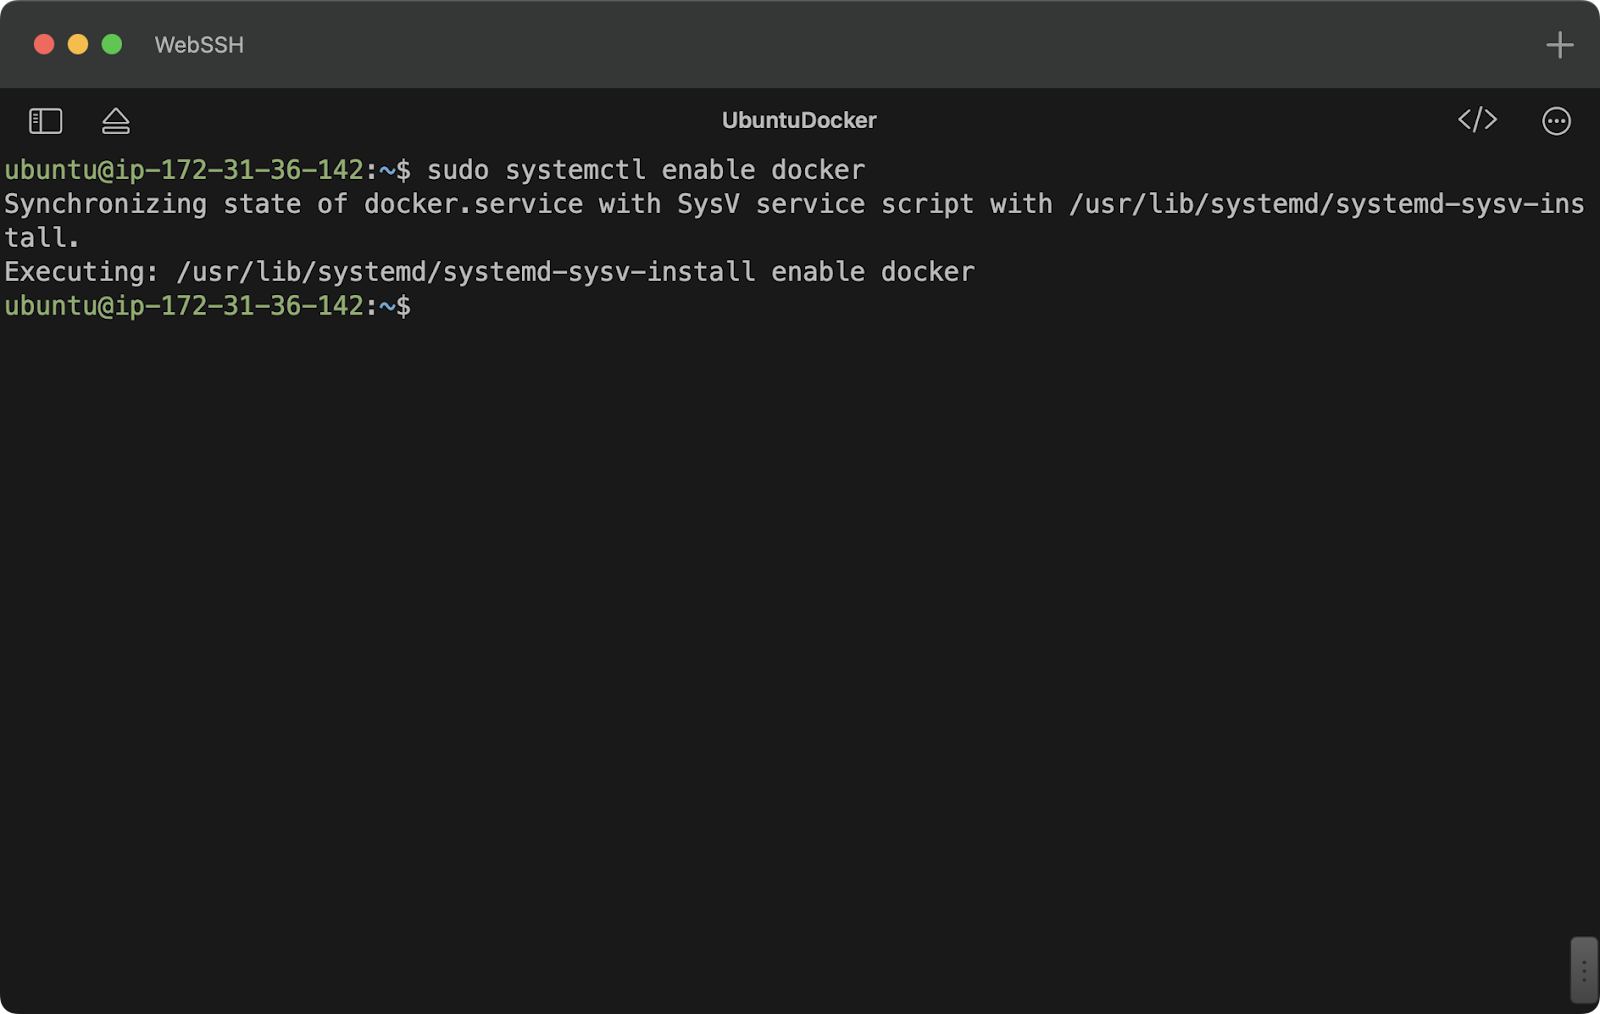The height and width of the screenshot is (1014, 1600).
Task: Click the eject/disconnect session icon
Action: pyautogui.click(x=116, y=121)
